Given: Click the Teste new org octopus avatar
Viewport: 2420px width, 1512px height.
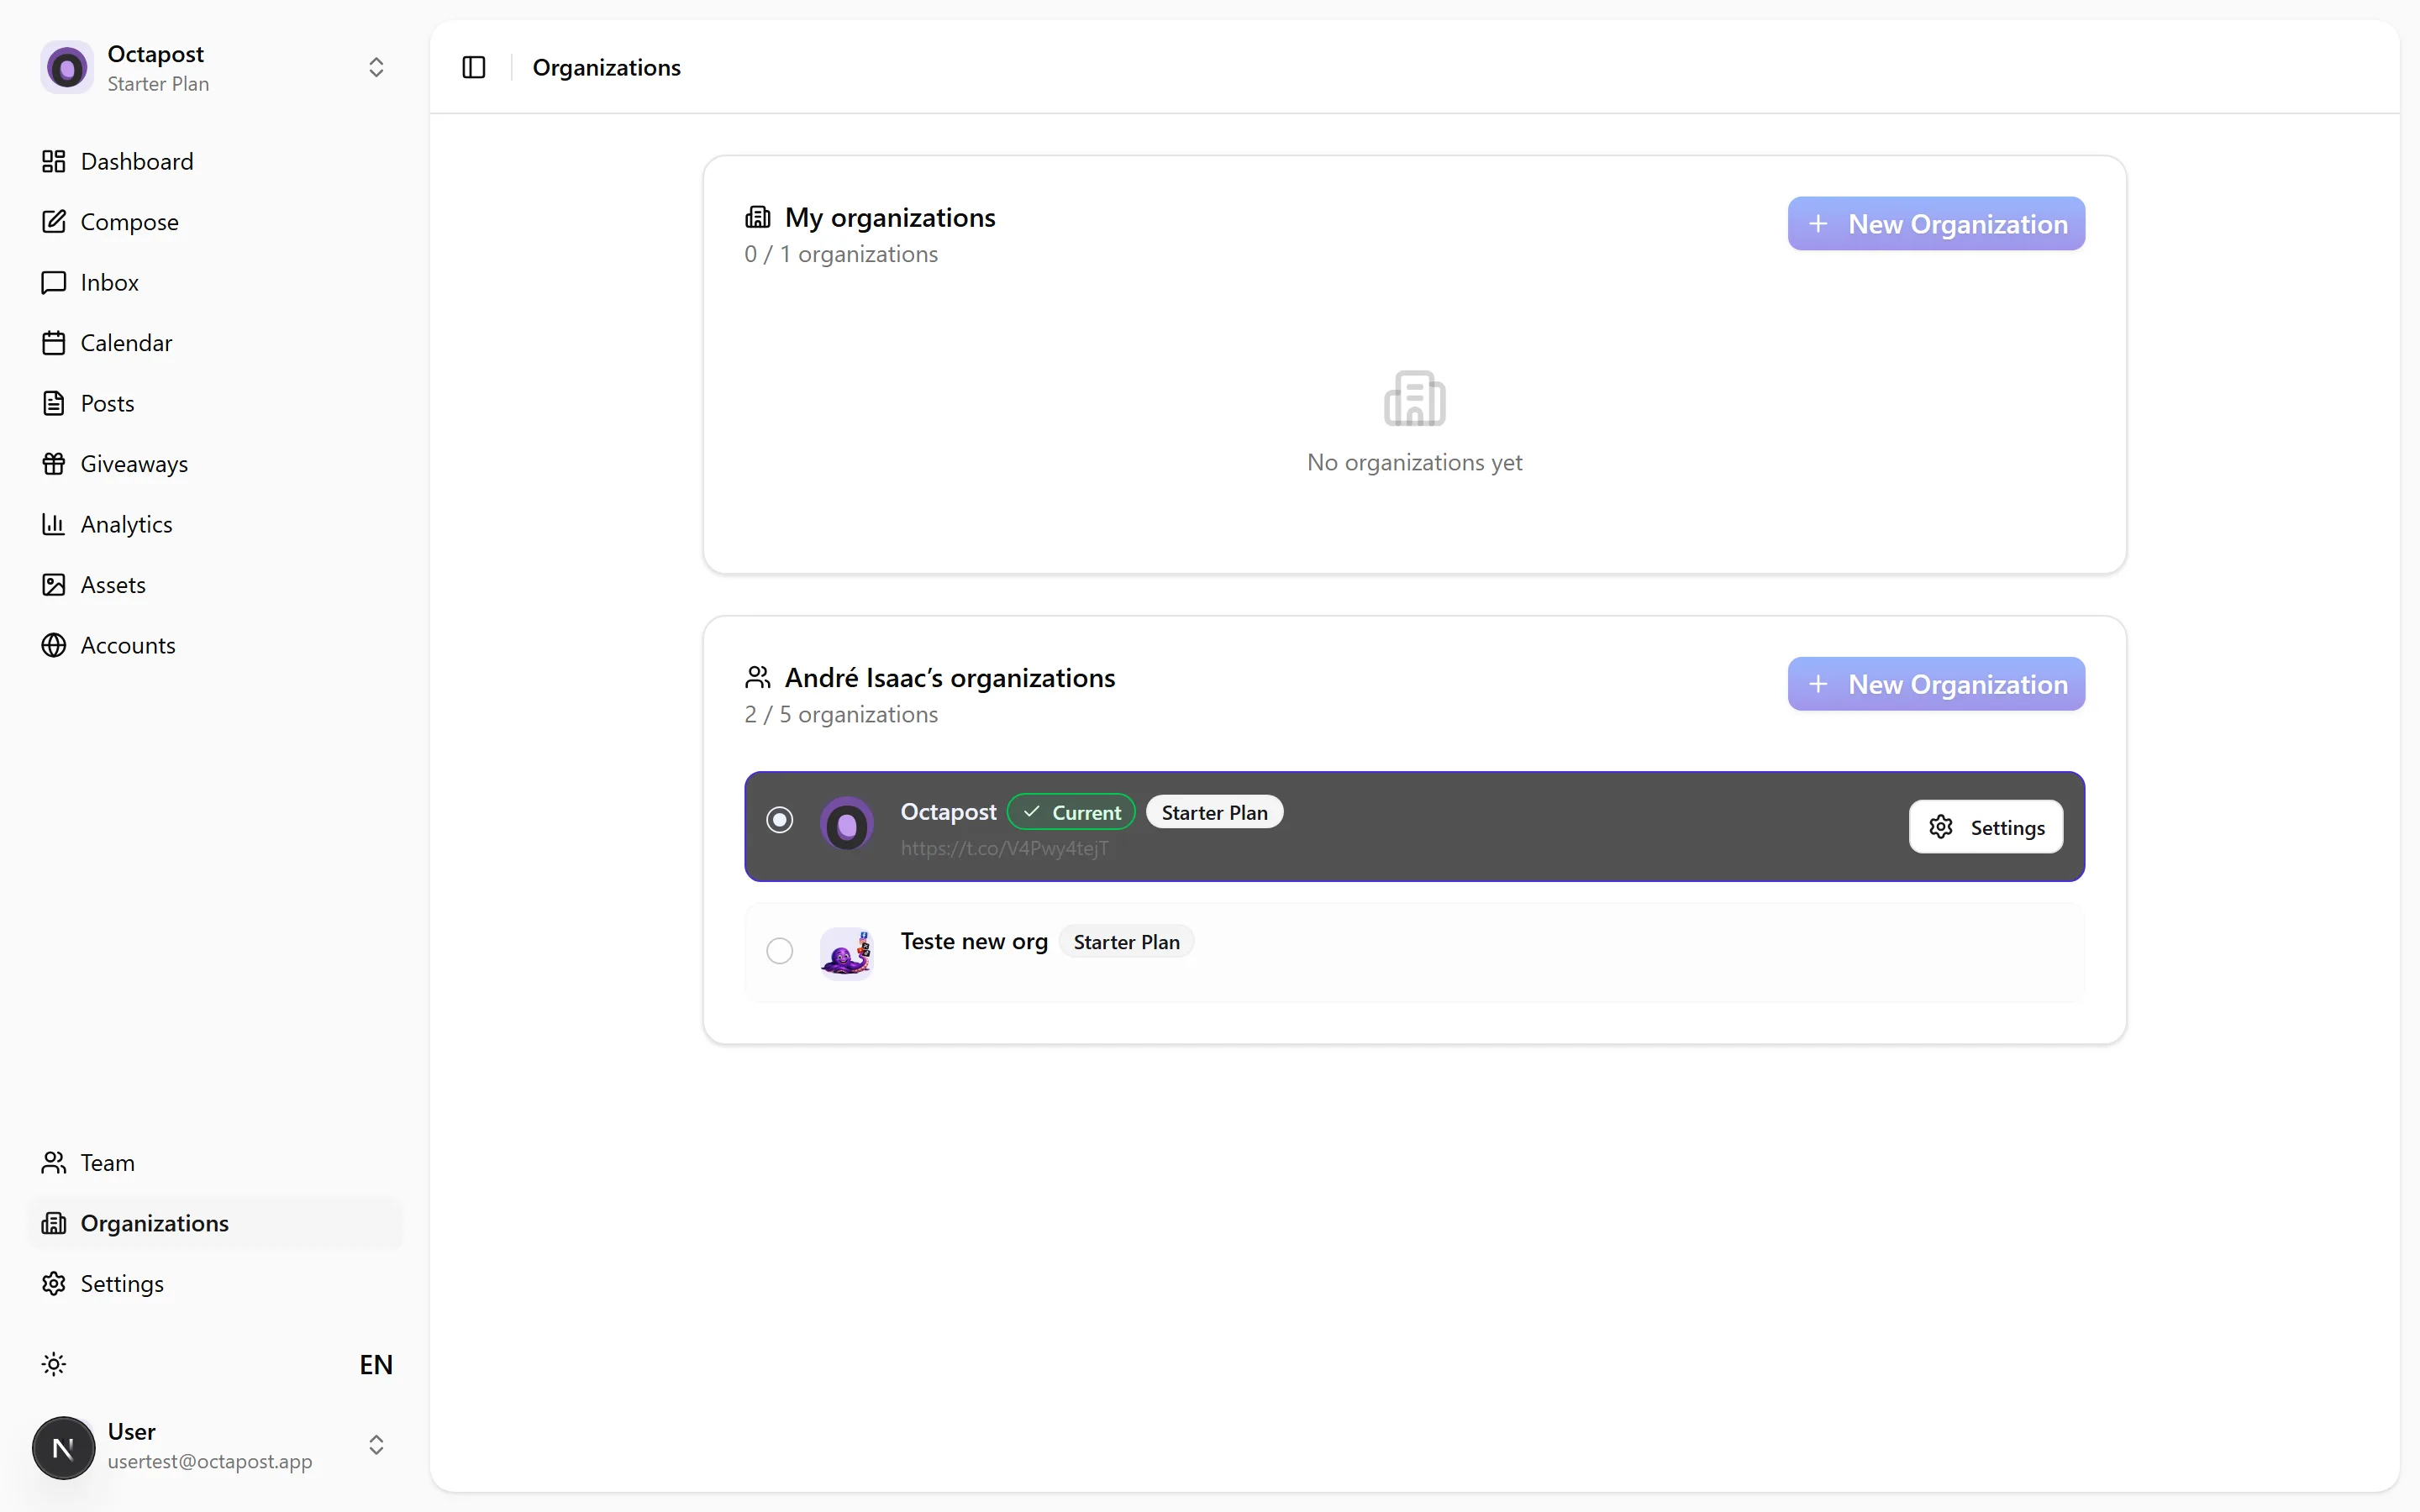Looking at the screenshot, I should point(847,953).
